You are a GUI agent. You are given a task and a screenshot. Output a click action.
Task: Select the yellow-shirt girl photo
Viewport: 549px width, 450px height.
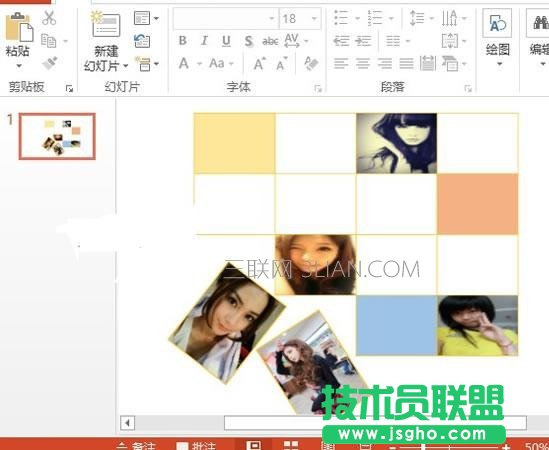478,325
